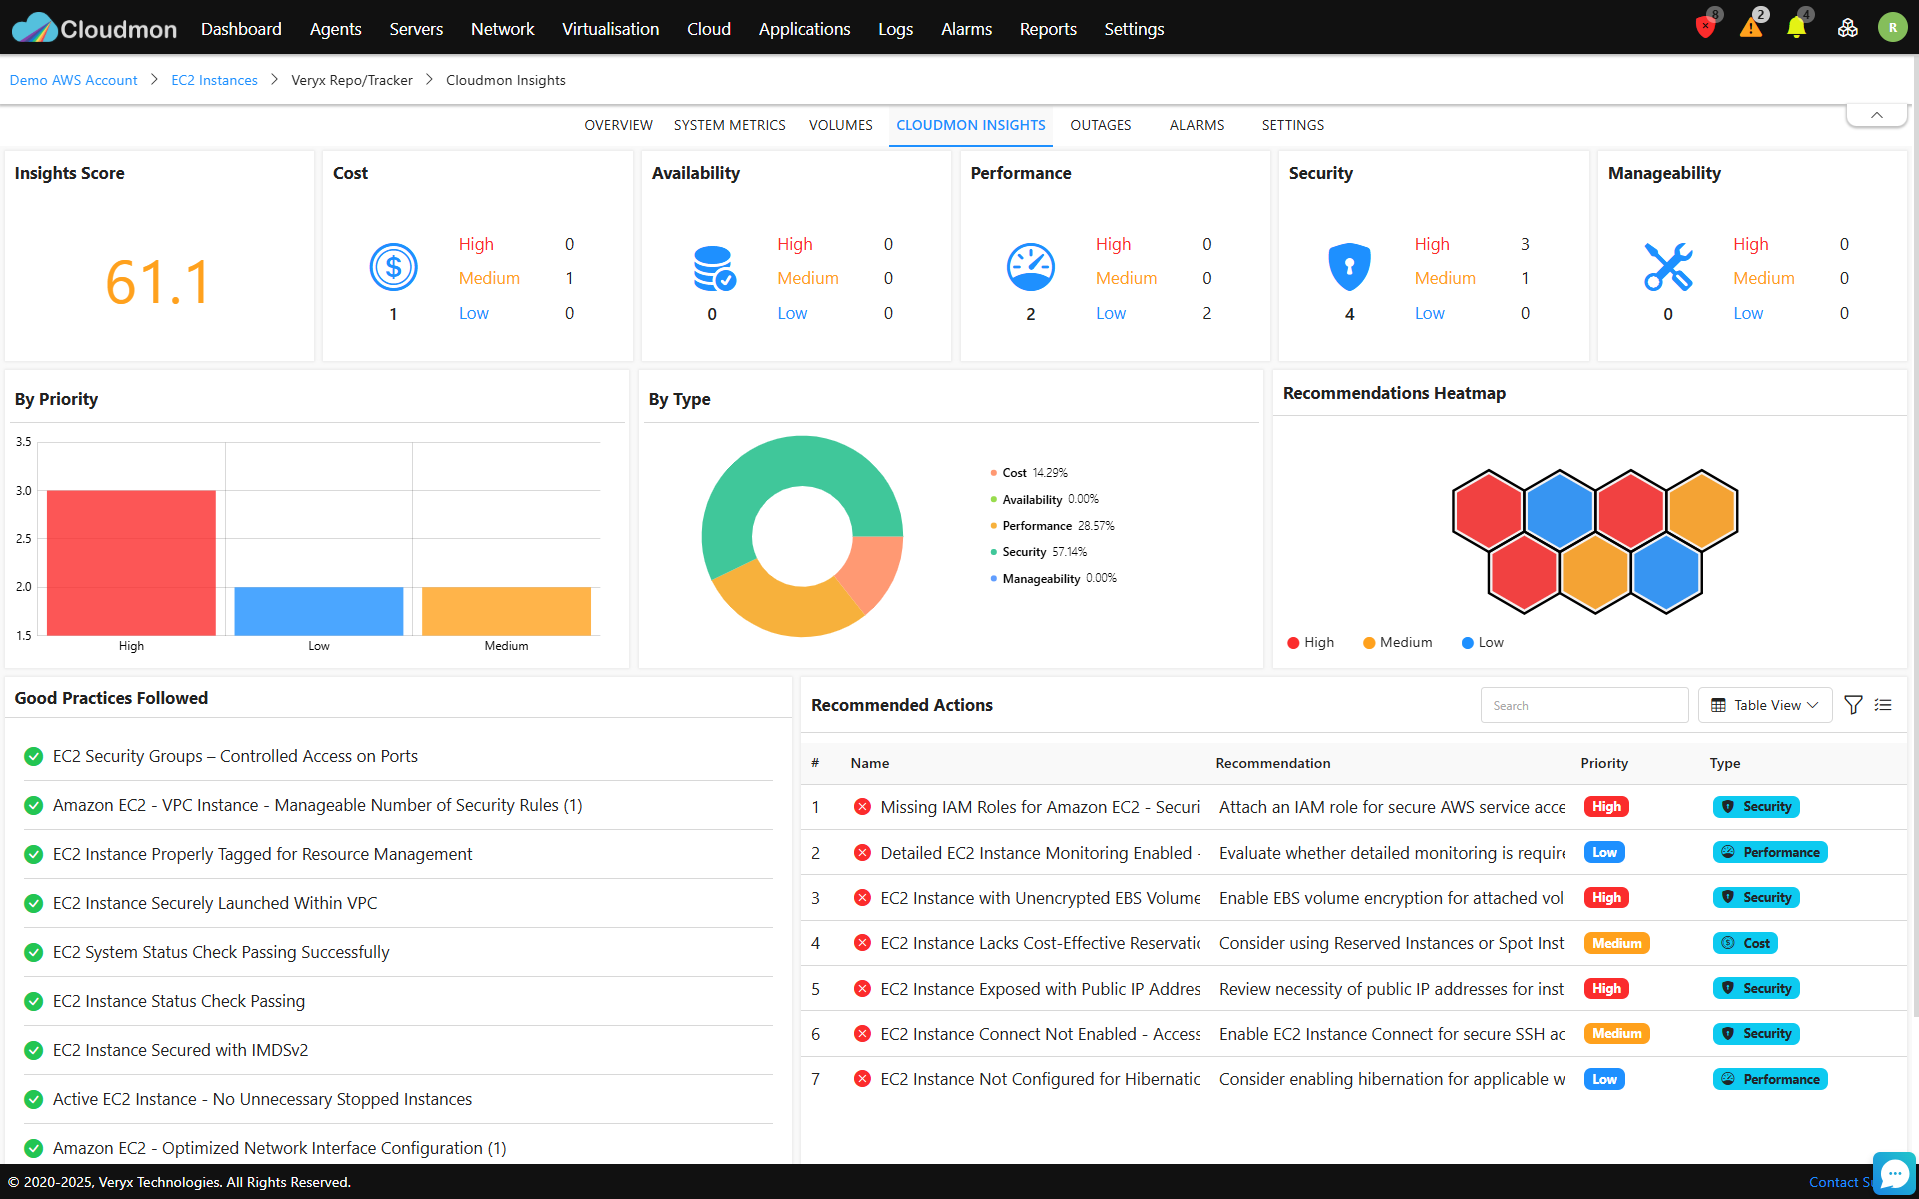Viewport: 1919px width, 1199px height.
Task: Click the High priority badge in row 3
Action: (1606, 898)
